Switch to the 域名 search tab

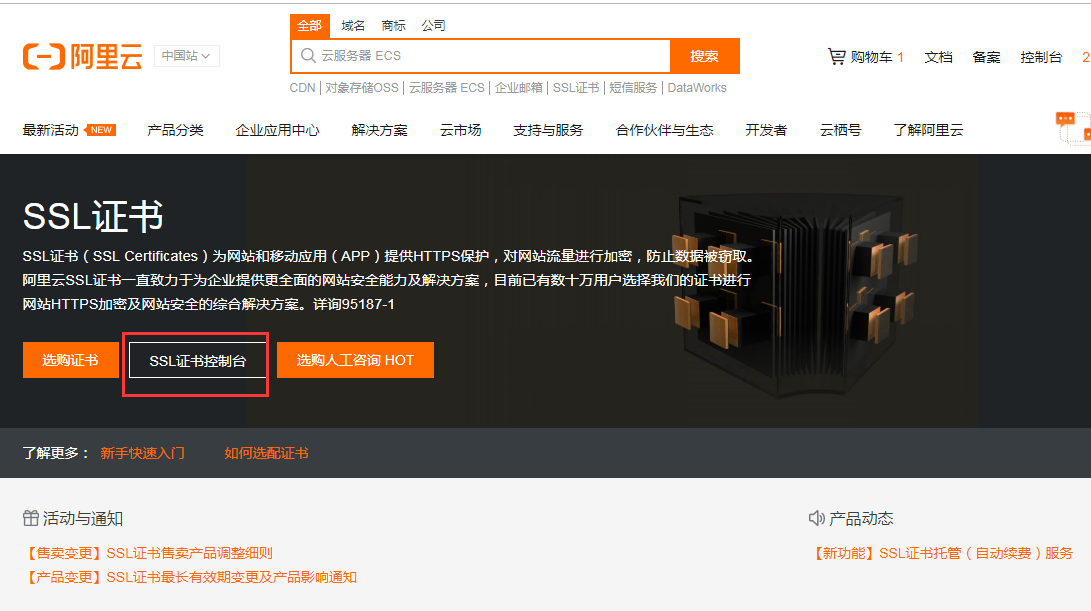tap(352, 25)
